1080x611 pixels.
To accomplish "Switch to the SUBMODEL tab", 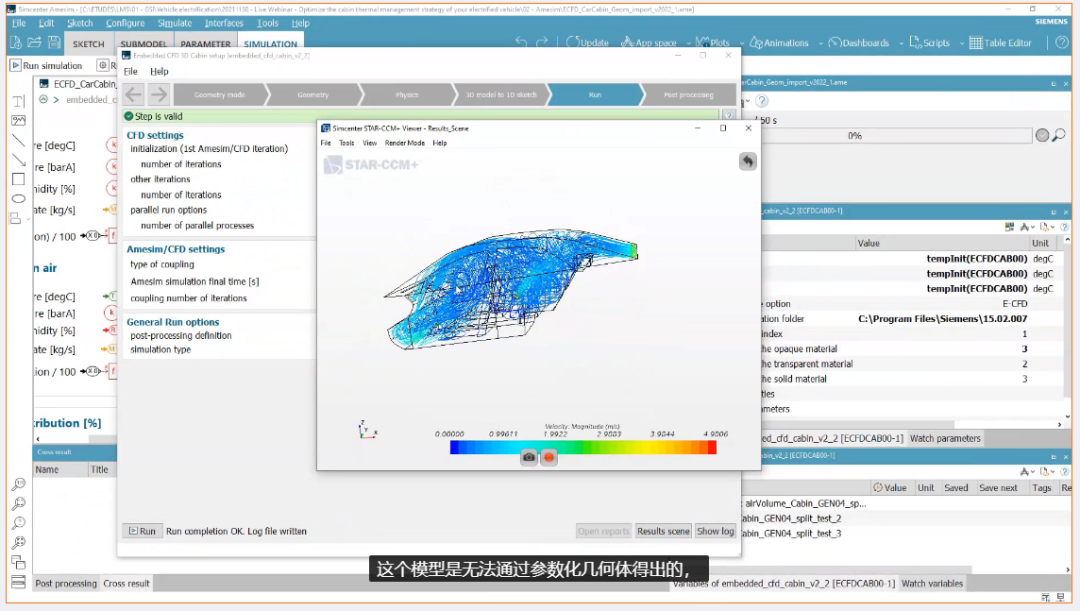I will click(x=143, y=44).
